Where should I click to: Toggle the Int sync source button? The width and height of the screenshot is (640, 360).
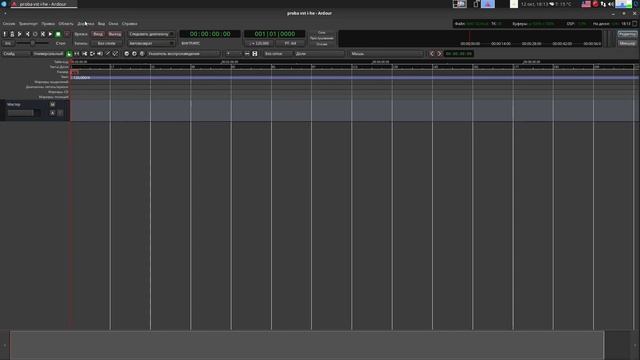point(8,43)
